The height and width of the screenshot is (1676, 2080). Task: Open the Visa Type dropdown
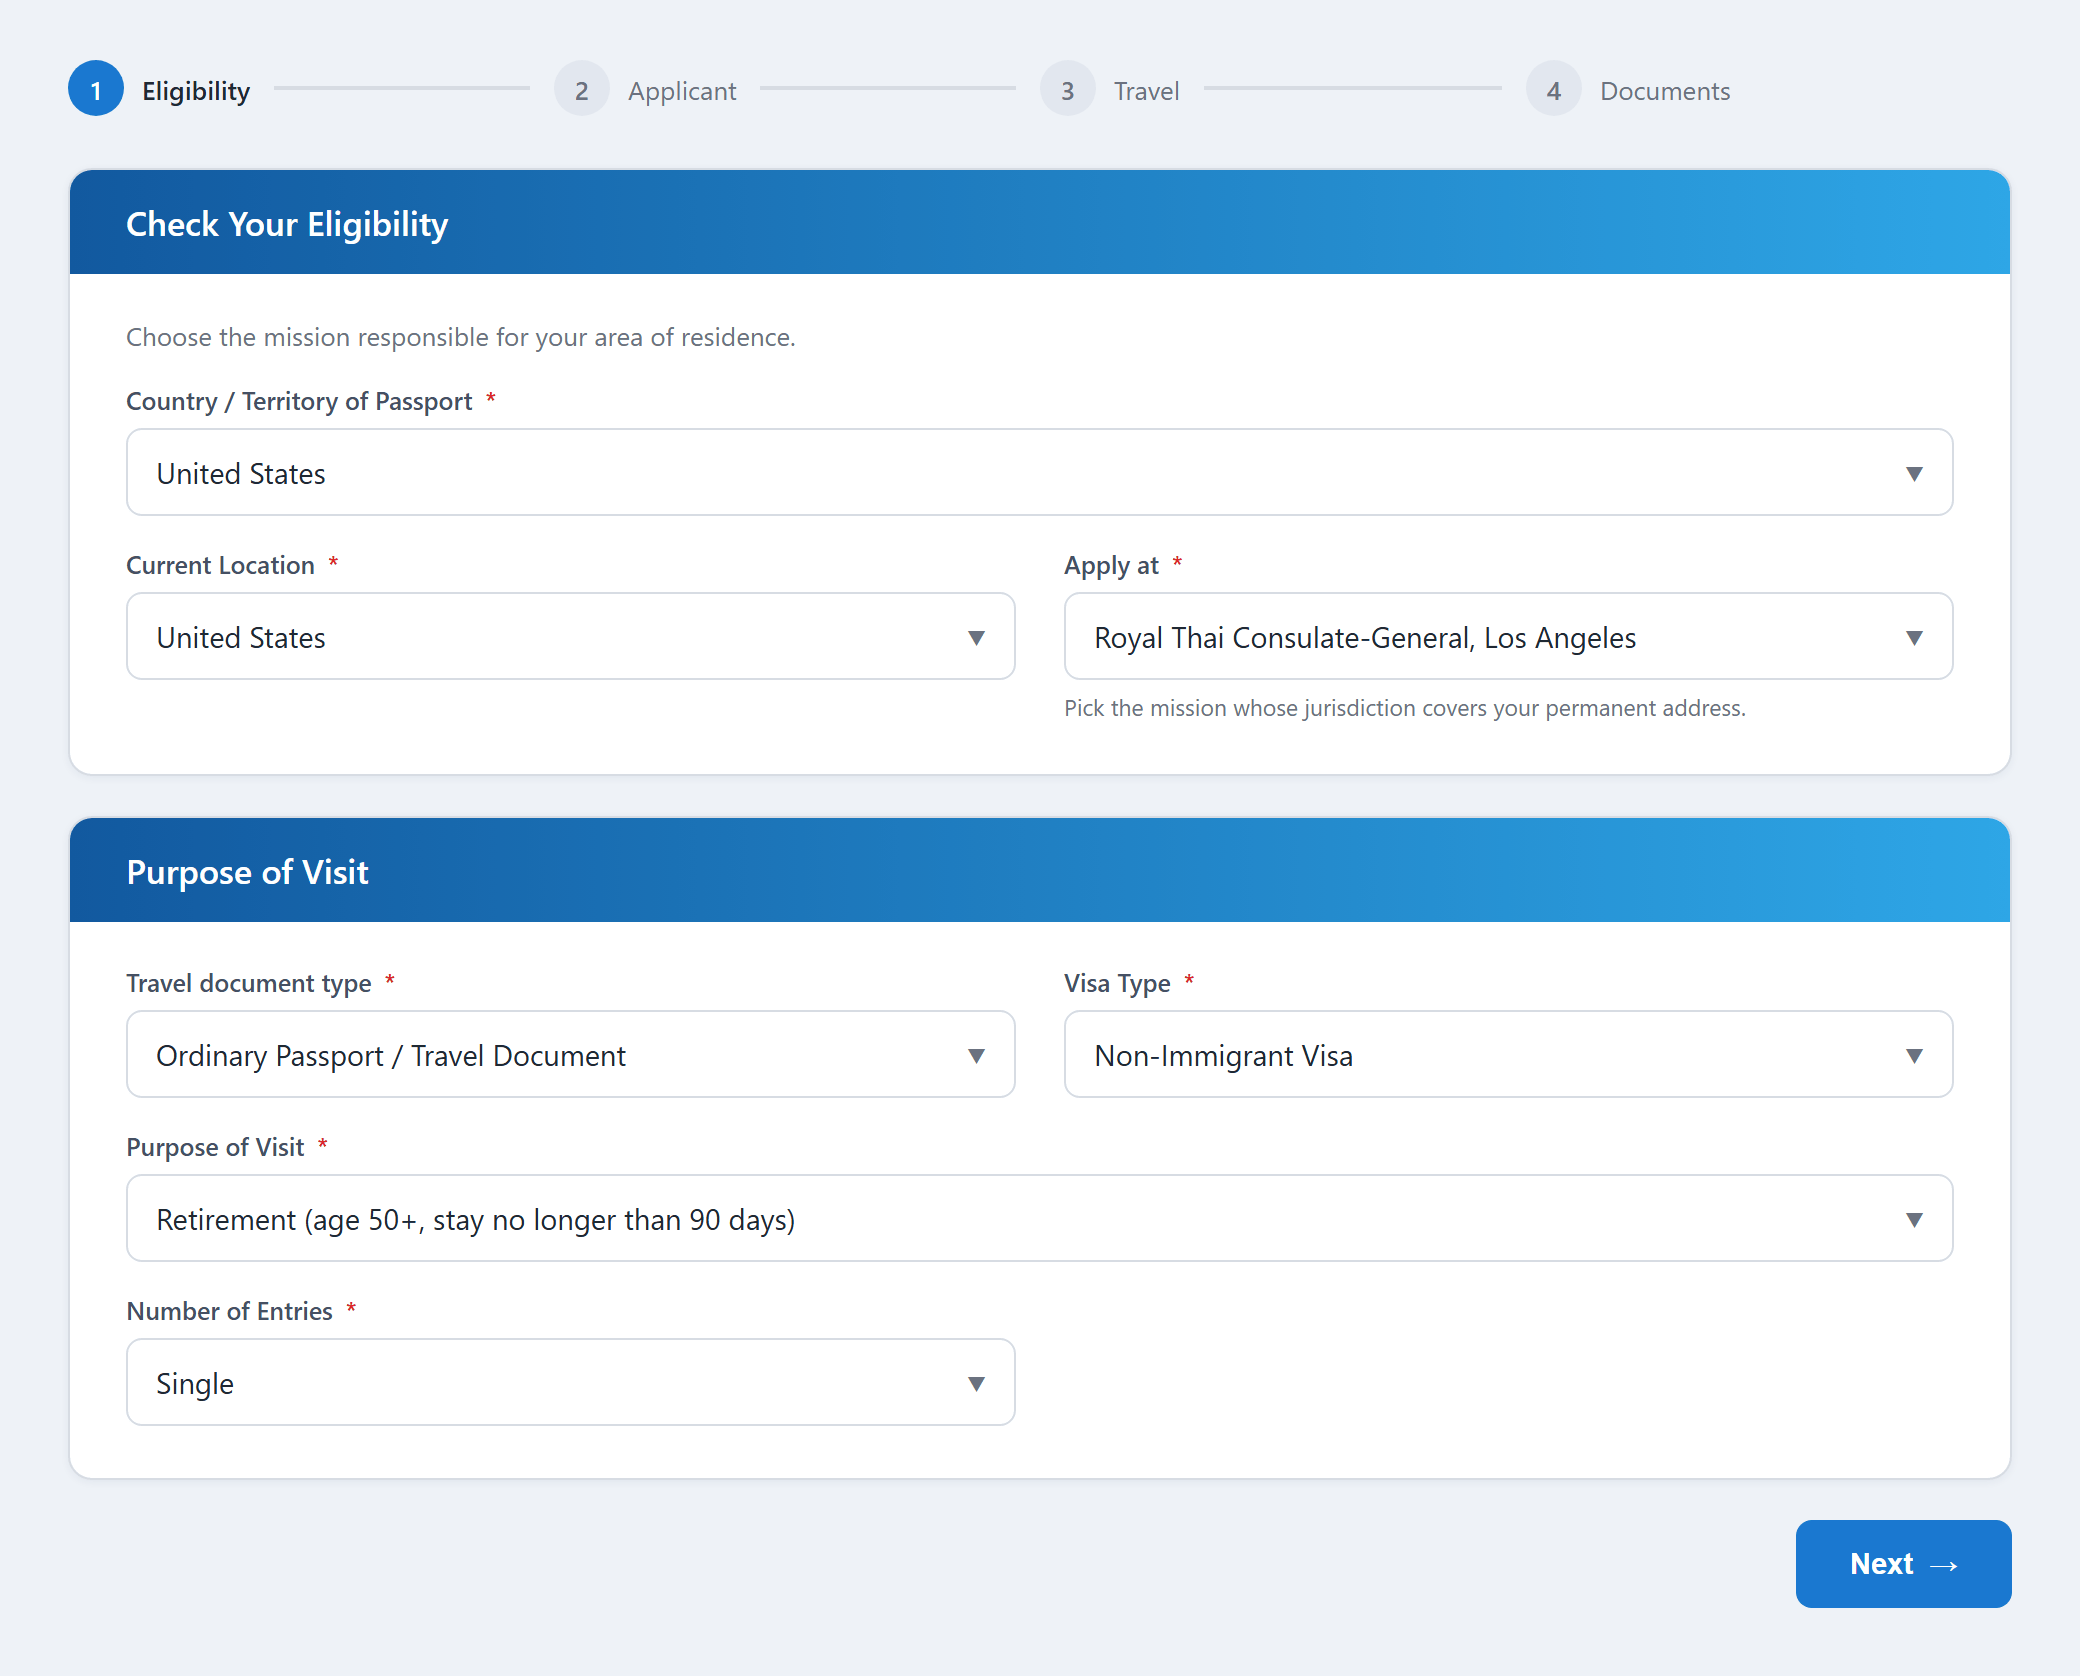coord(1508,1054)
